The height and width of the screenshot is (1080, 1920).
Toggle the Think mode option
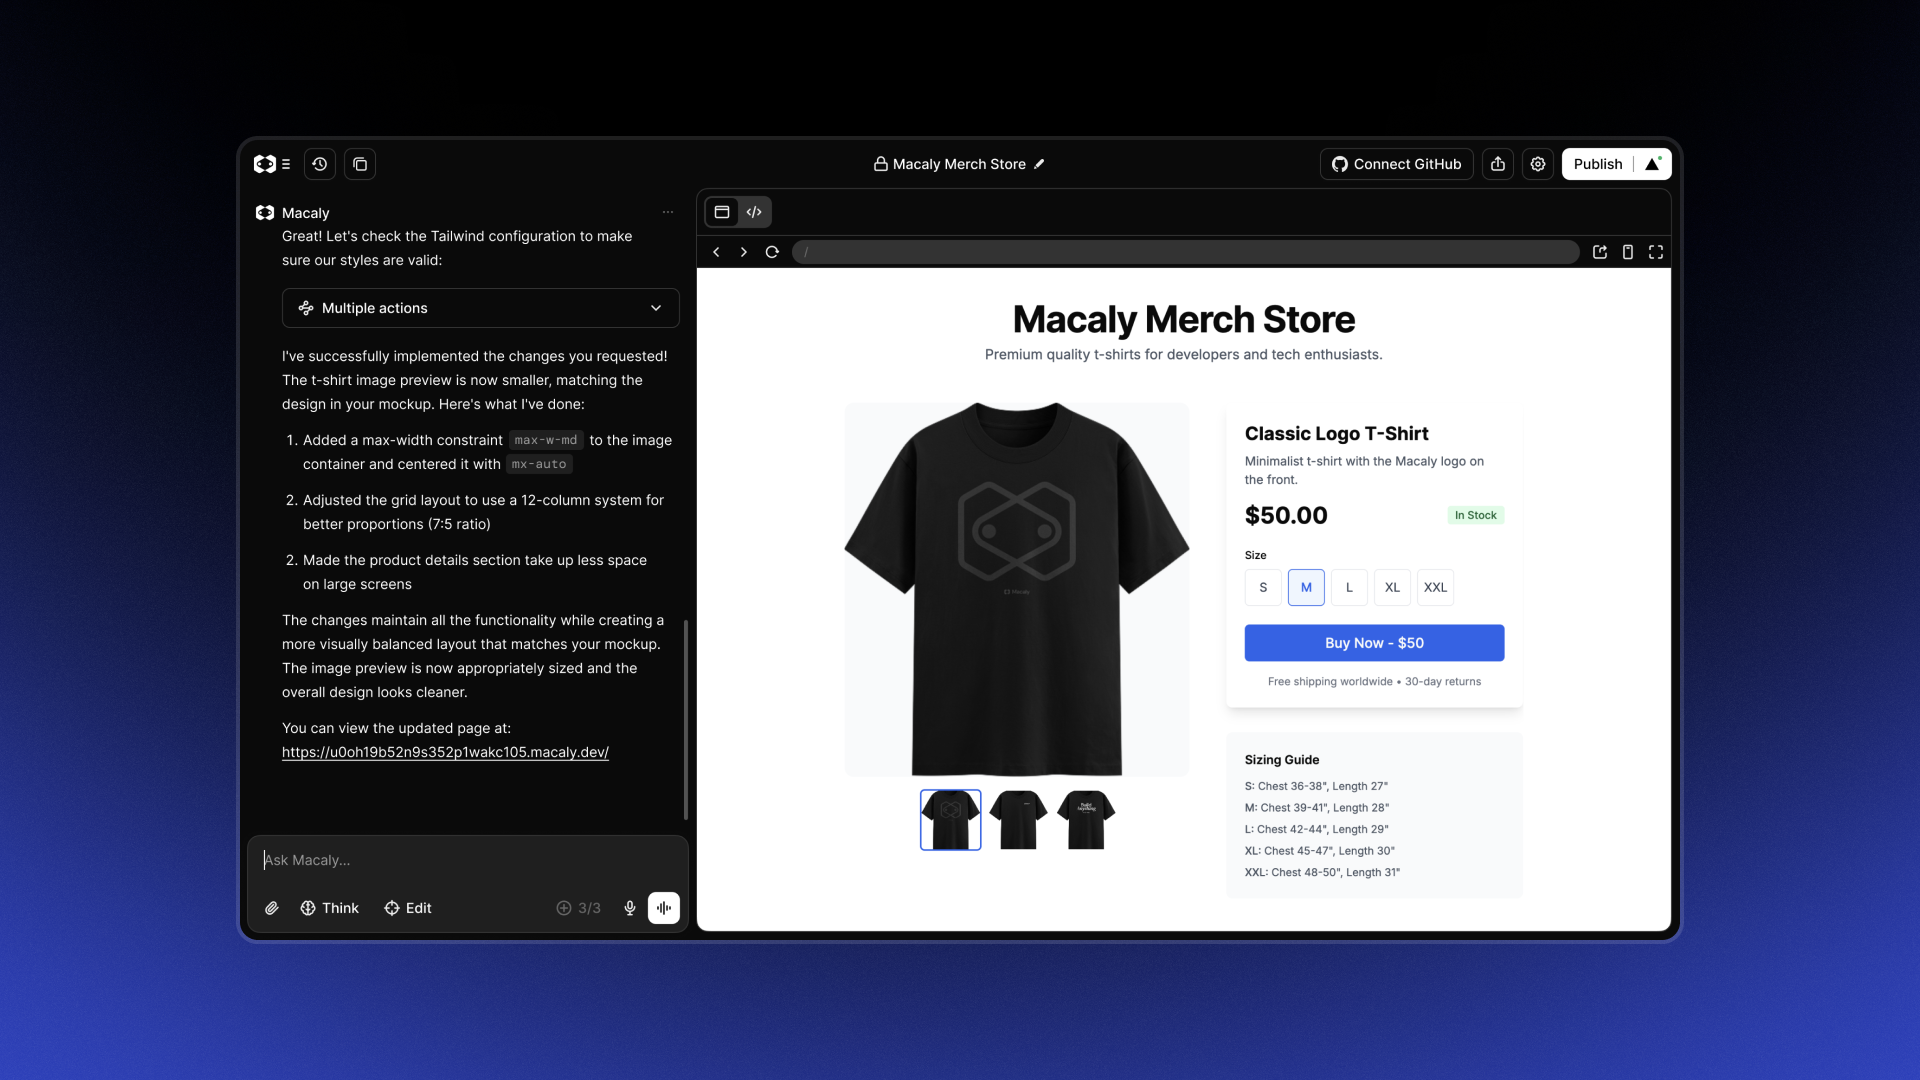click(x=329, y=908)
